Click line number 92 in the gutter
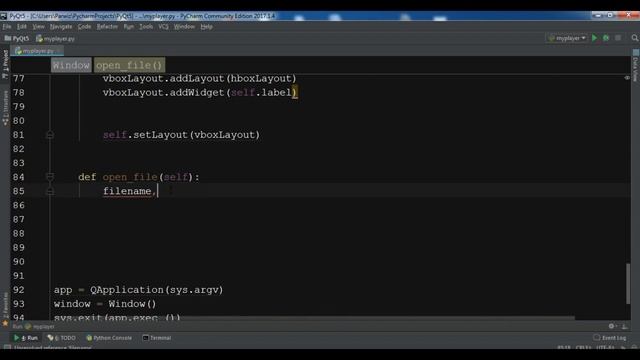Screen dimensions: 640x360 (x=19, y=290)
